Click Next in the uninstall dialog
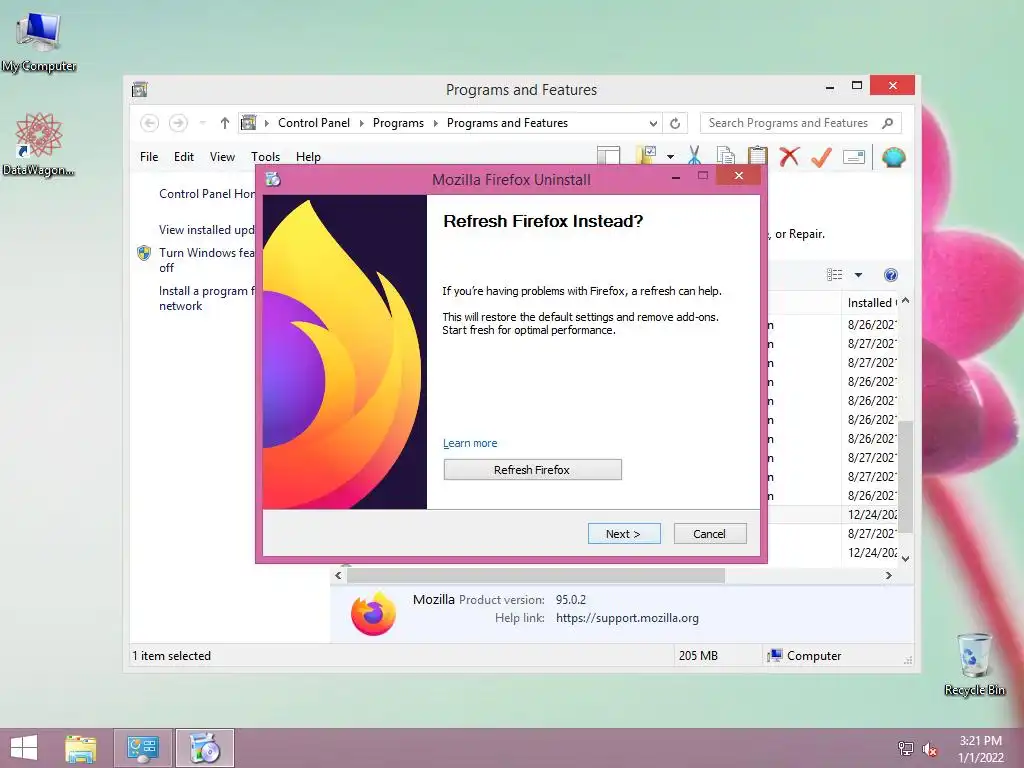This screenshot has width=1024, height=768. coord(624,534)
